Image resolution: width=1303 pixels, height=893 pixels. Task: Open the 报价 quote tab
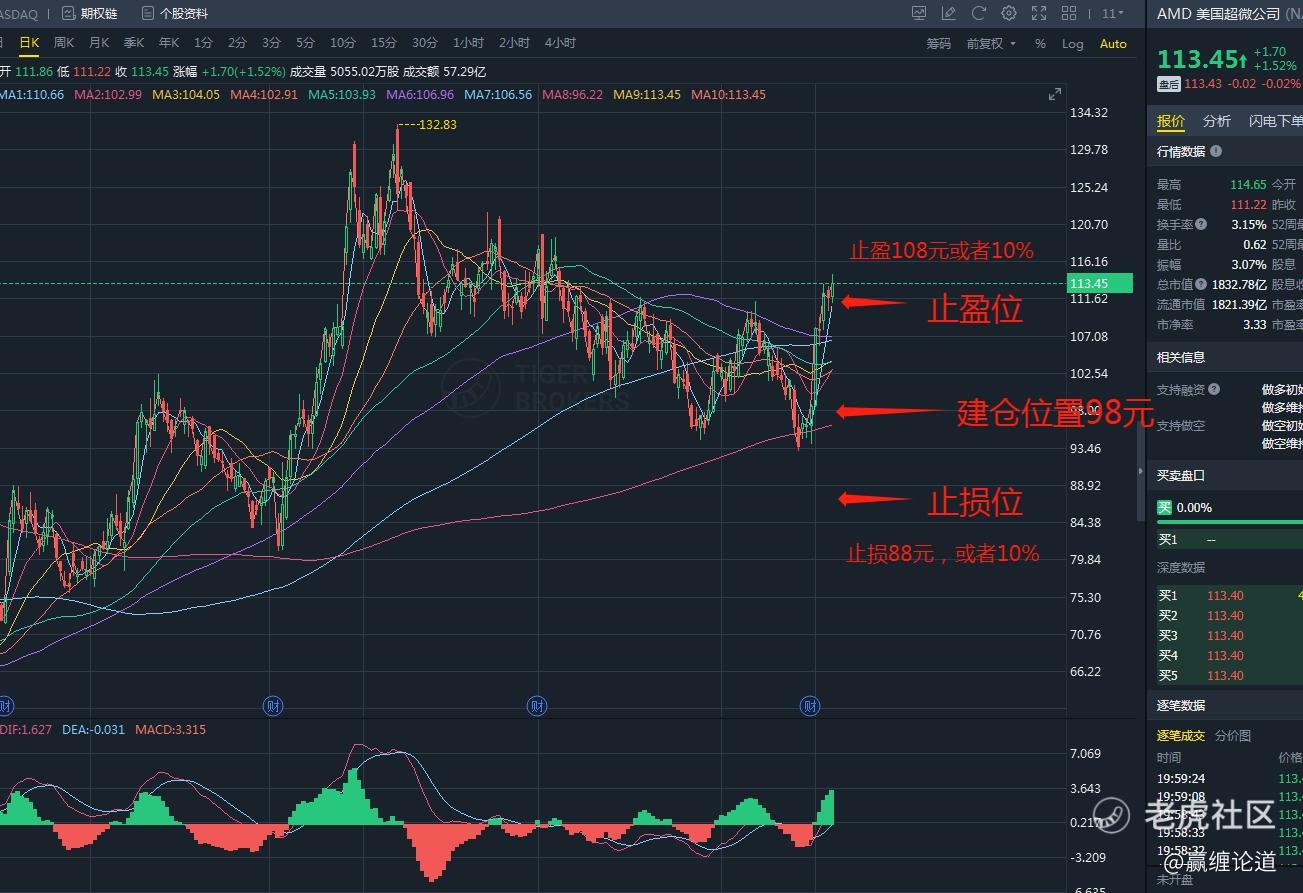pyautogui.click(x=1171, y=121)
